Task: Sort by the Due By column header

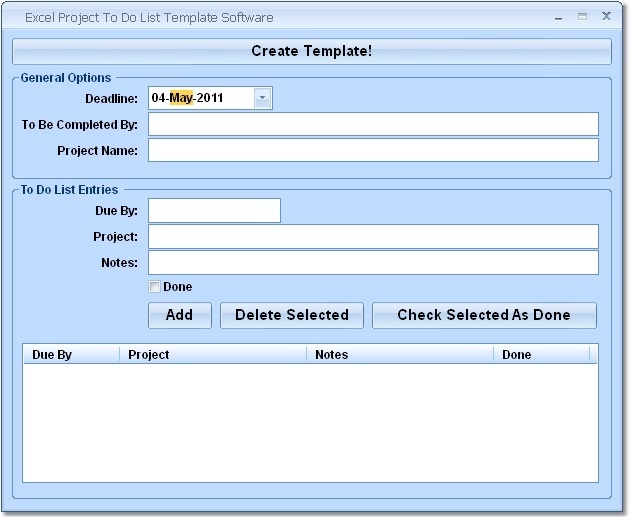Action: coord(72,355)
